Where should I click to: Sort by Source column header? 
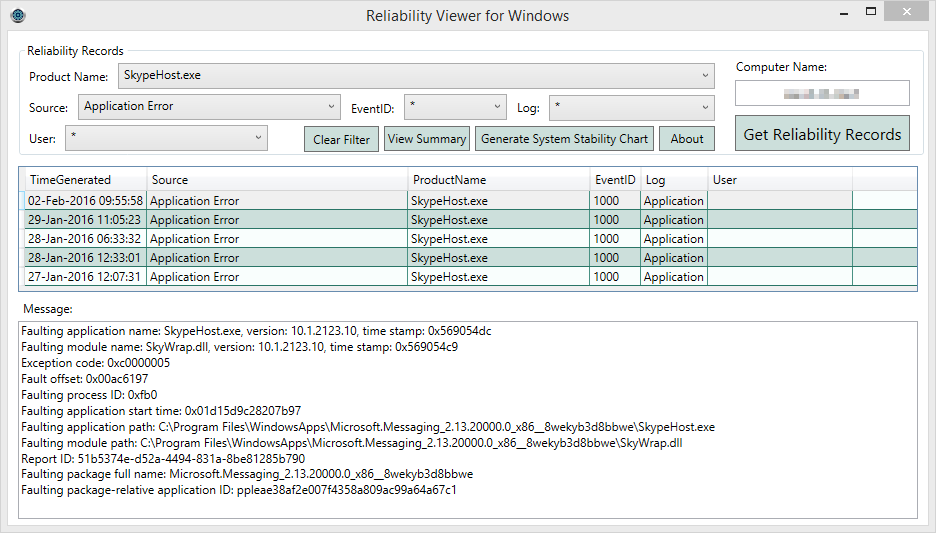(x=278, y=180)
